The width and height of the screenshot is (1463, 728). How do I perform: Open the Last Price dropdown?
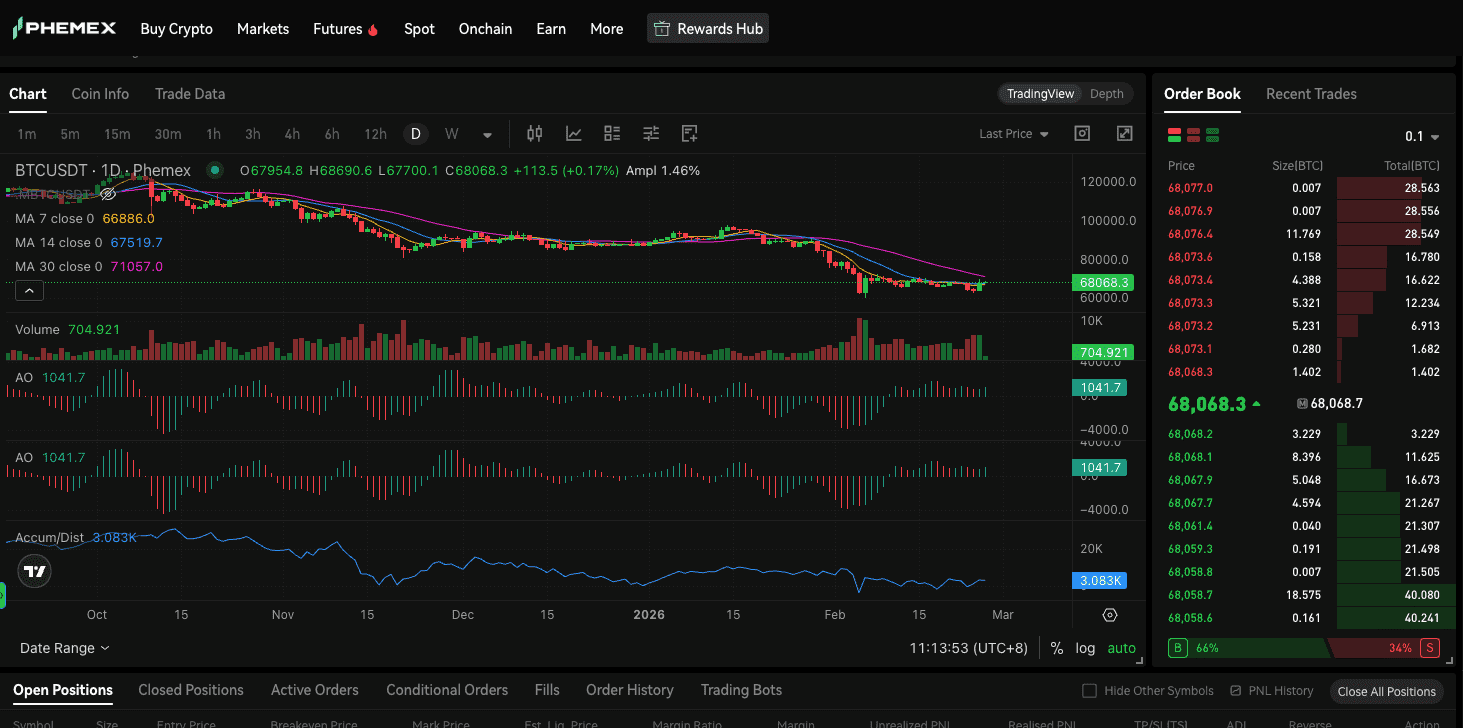[x=1014, y=134]
